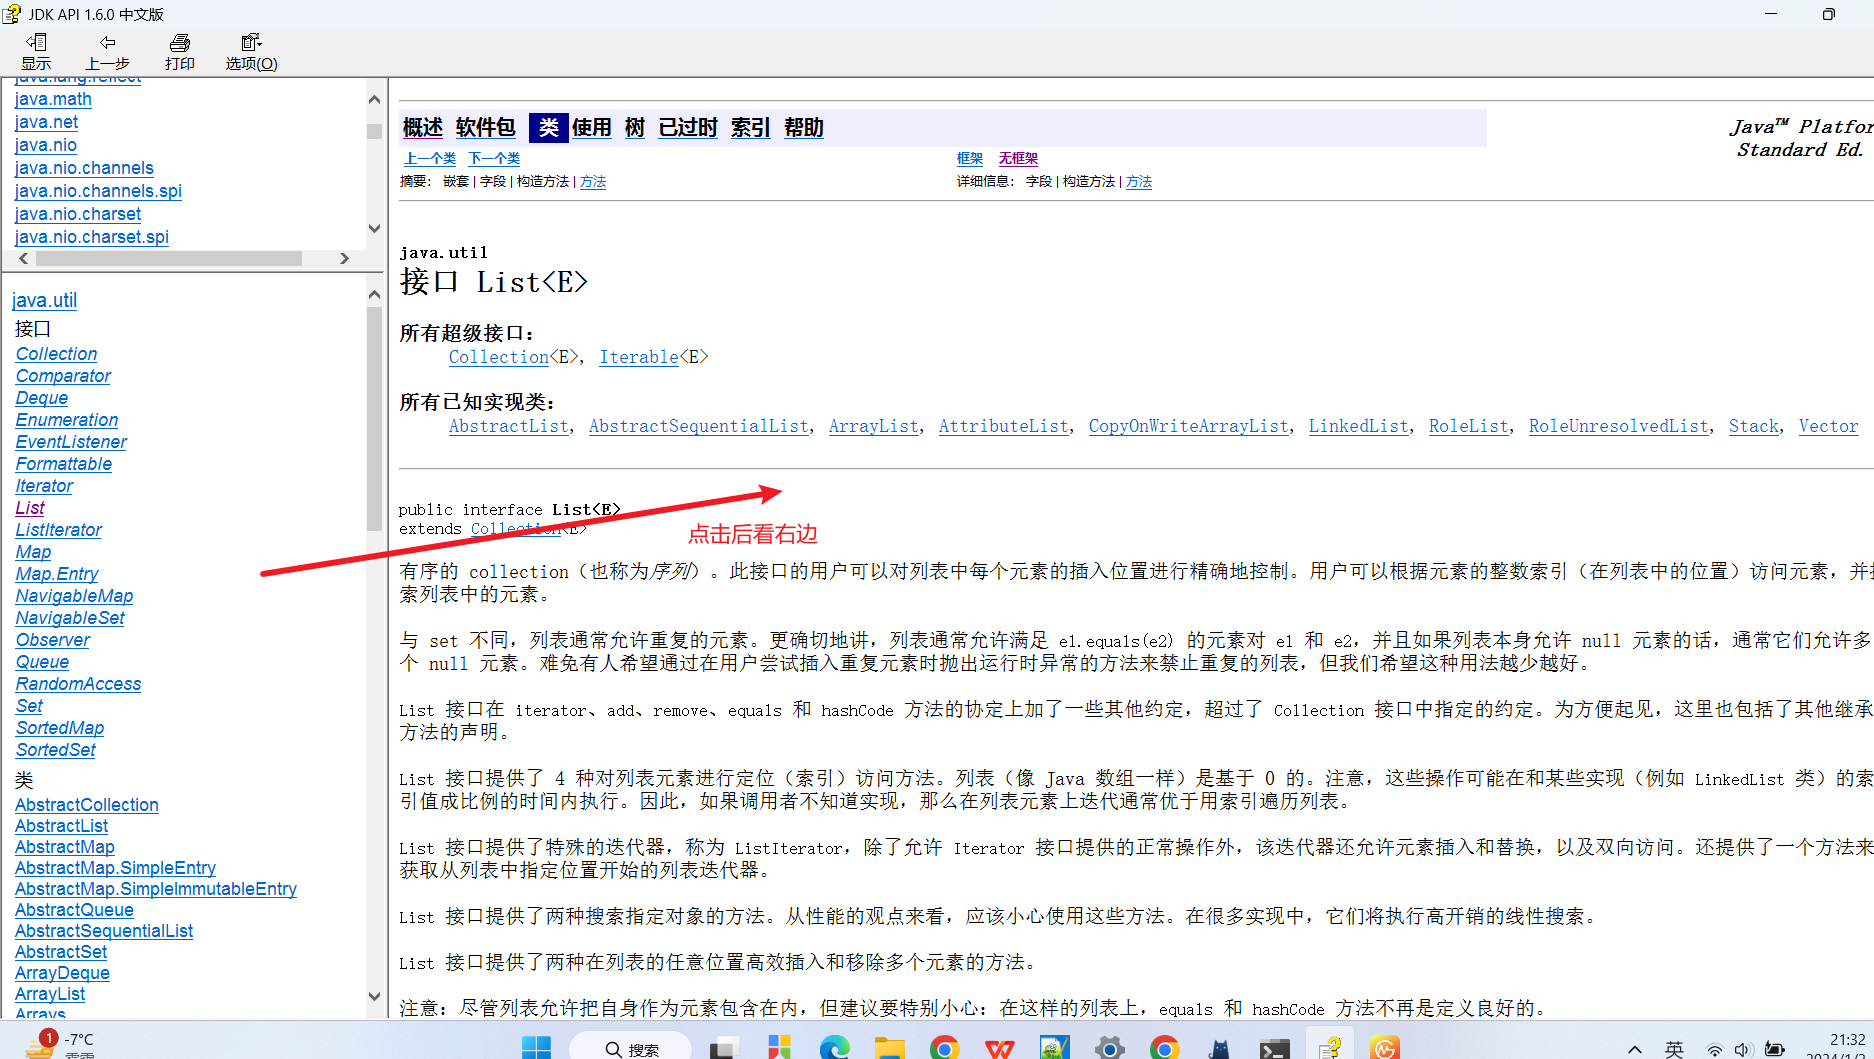Click the 无框架 (No Frames) link
1874x1059 pixels.
click(x=1018, y=158)
